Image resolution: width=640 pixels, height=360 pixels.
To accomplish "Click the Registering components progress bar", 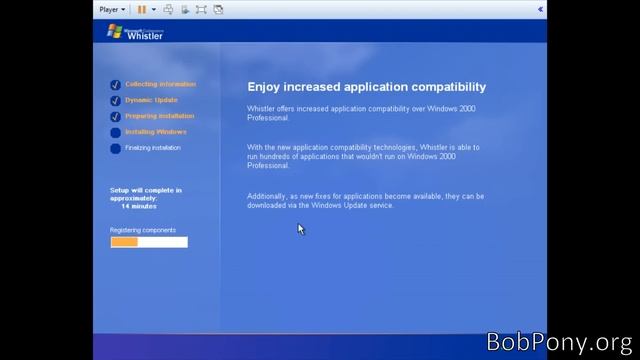I will (149, 242).
